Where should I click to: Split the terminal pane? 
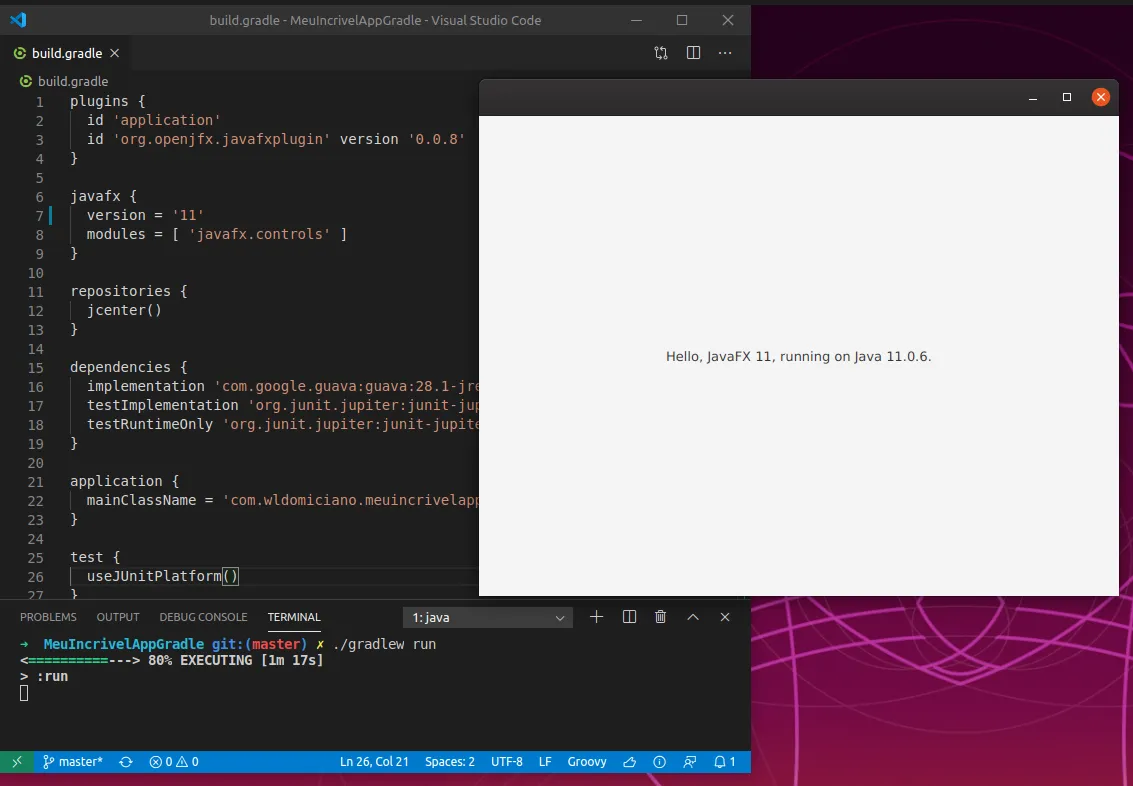tap(629, 617)
